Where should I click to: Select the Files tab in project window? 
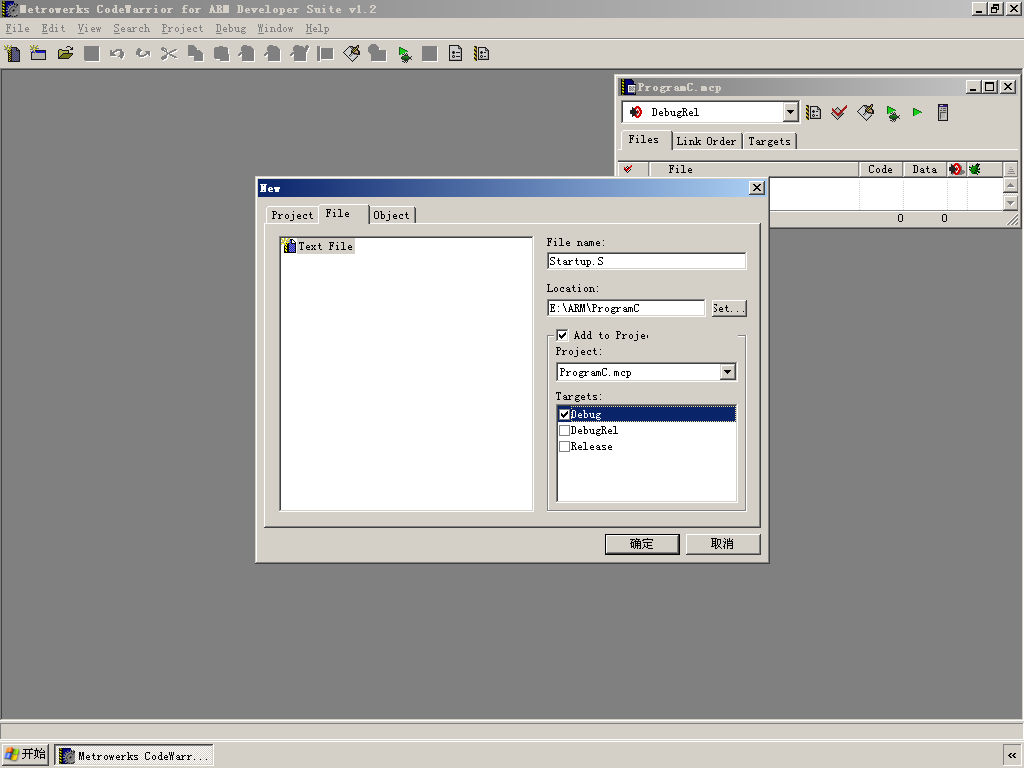point(644,140)
